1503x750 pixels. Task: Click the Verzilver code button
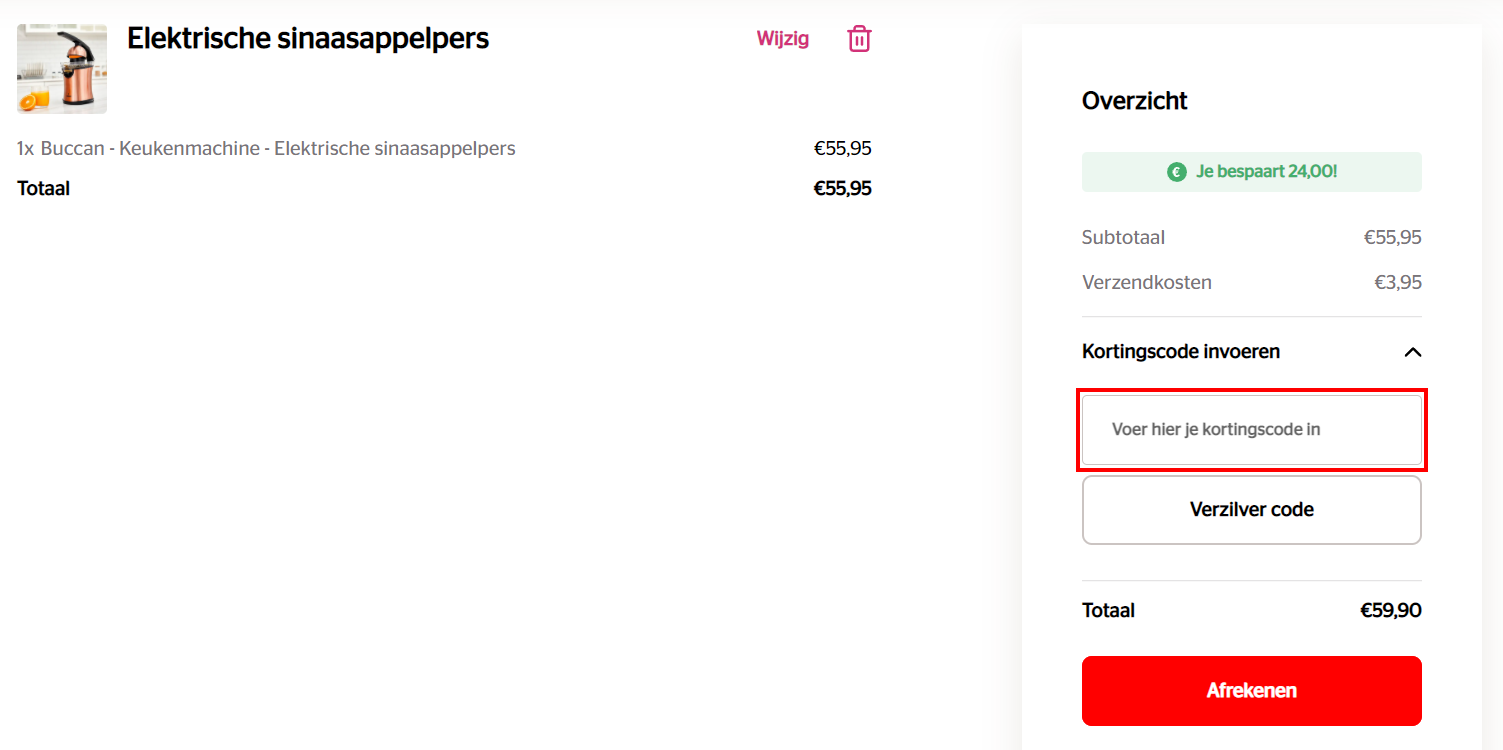(x=1252, y=510)
